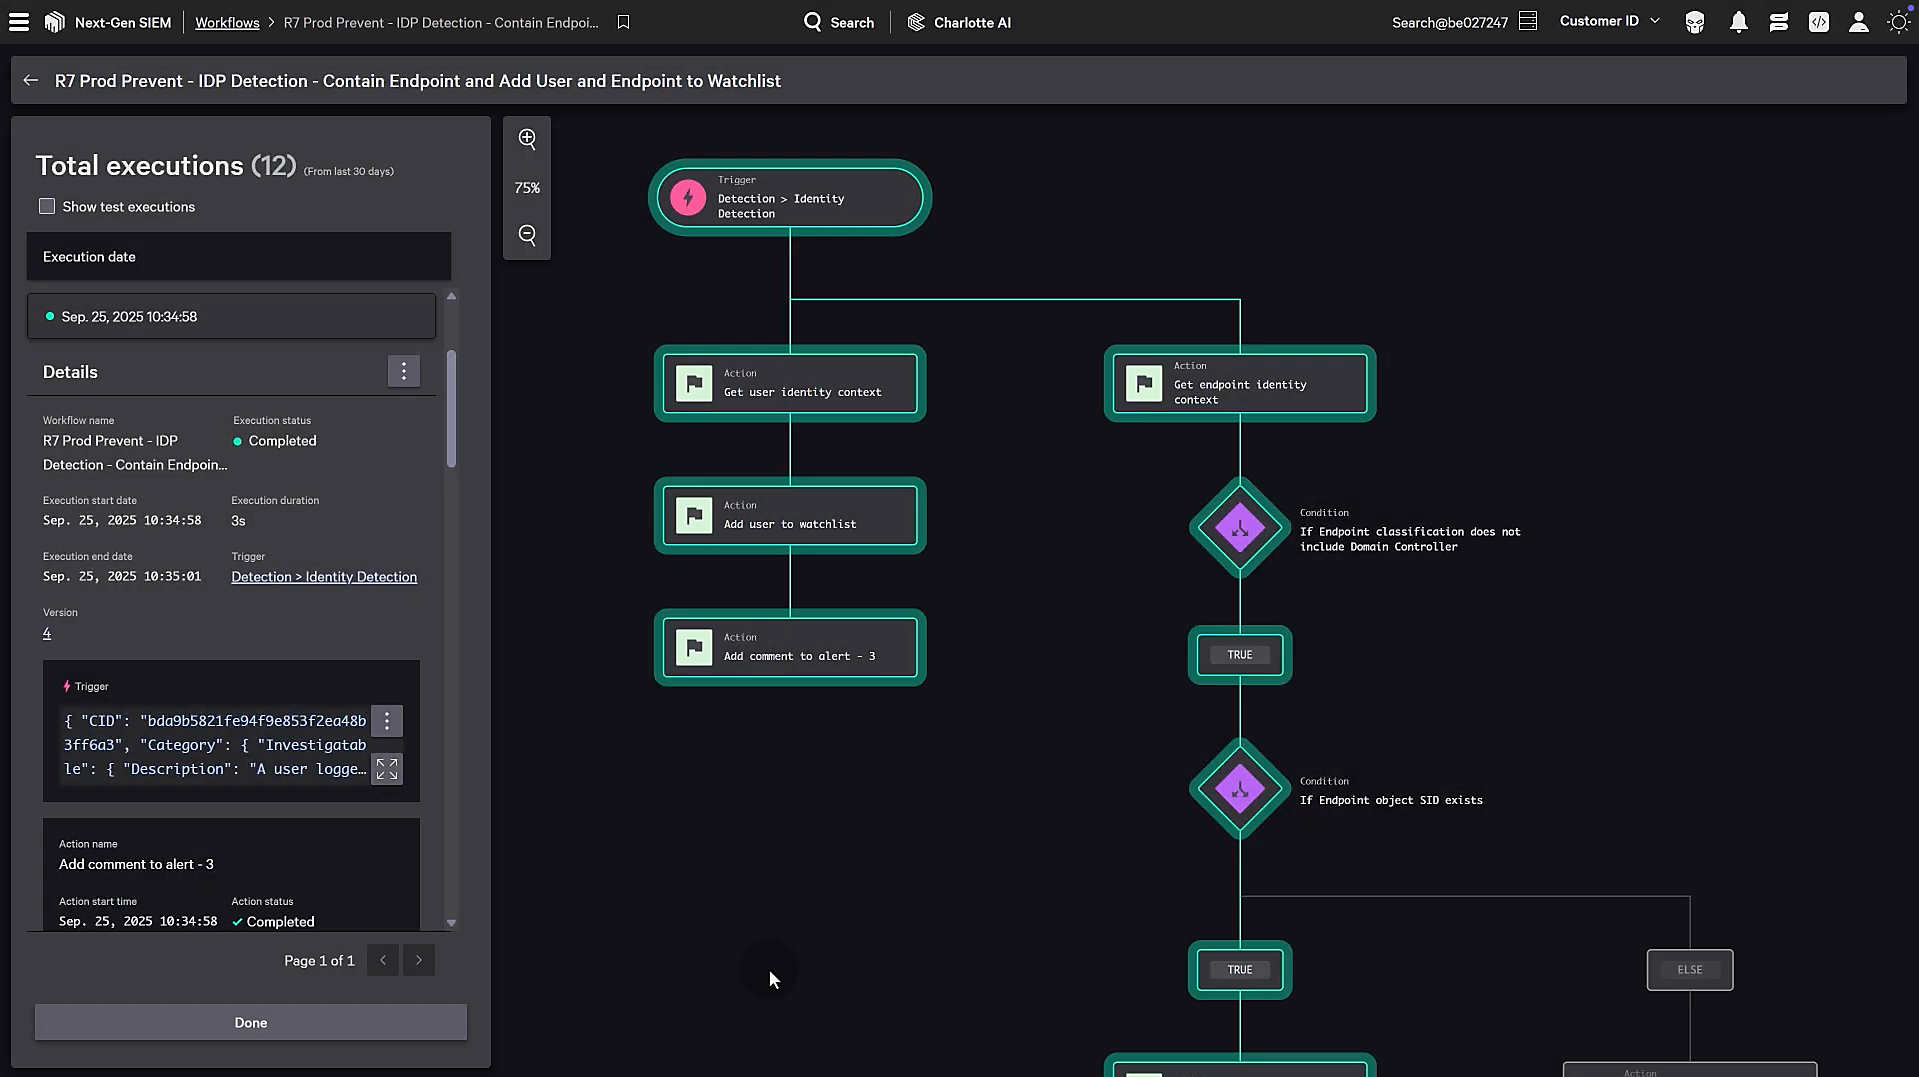Open the trigger JSON three-dot menu
Image resolution: width=1919 pixels, height=1077 pixels.
[x=387, y=721]
